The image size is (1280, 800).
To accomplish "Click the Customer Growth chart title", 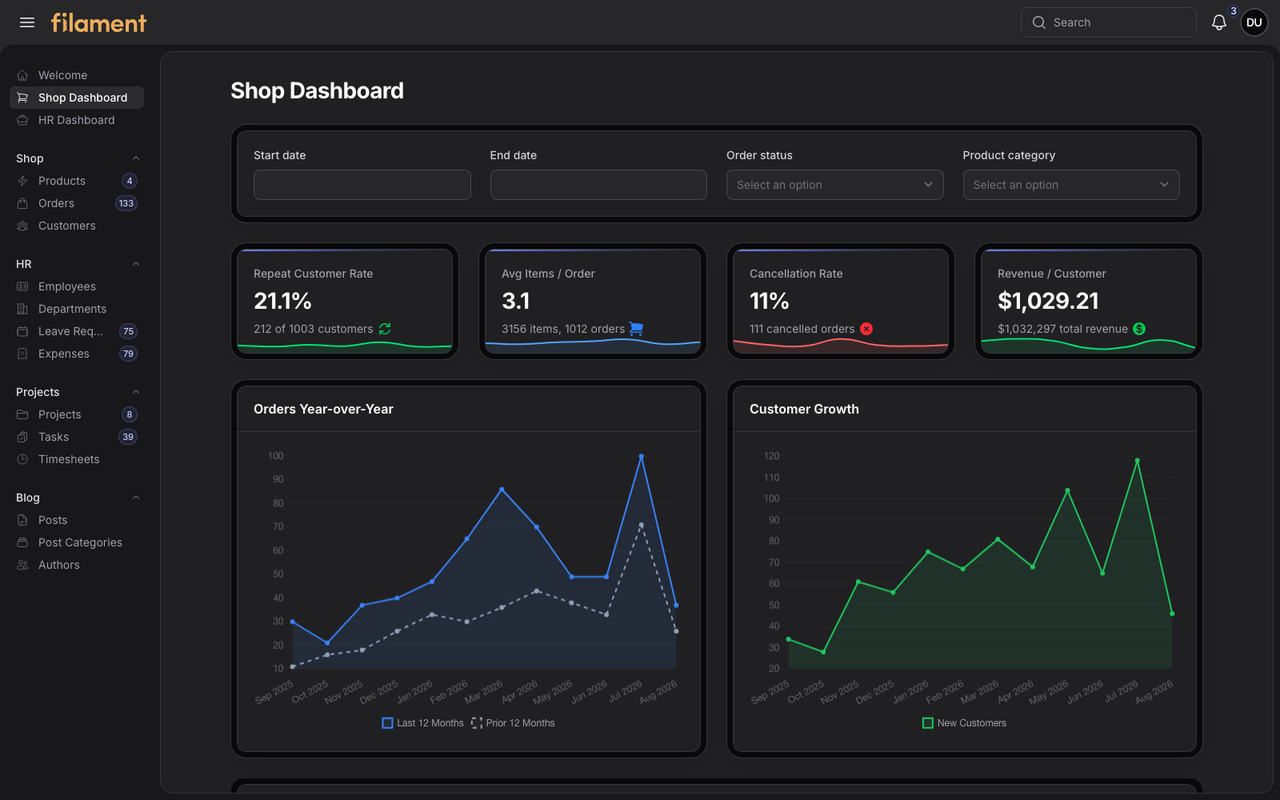I will coord(804,409).
